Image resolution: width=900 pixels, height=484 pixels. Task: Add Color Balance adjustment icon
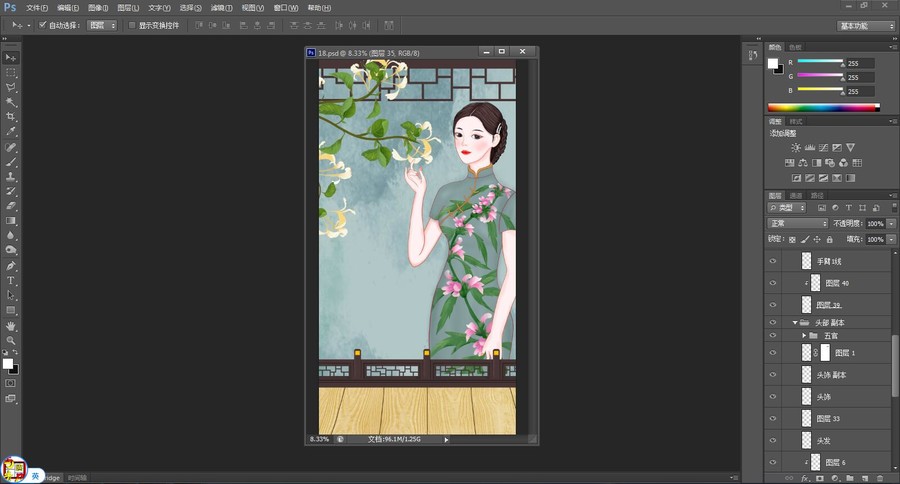click(803, 163)
